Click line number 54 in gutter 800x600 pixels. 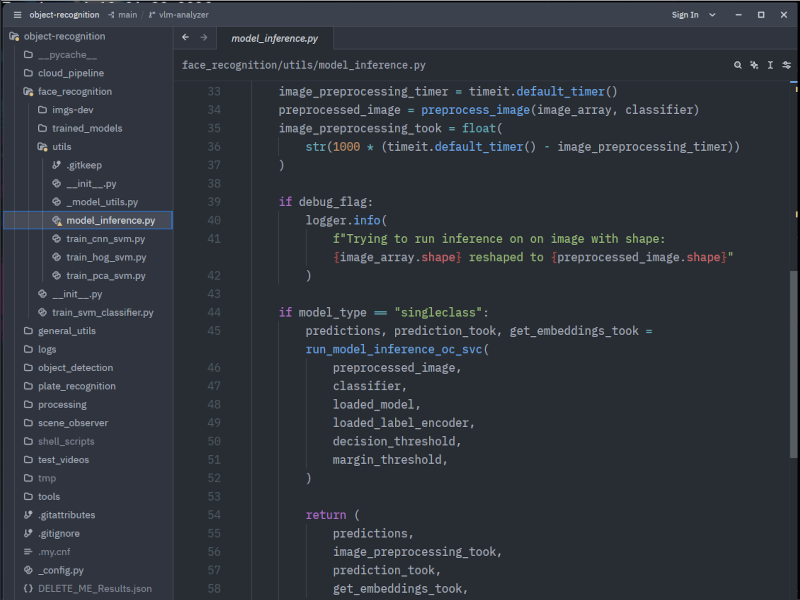pos(214,514)
